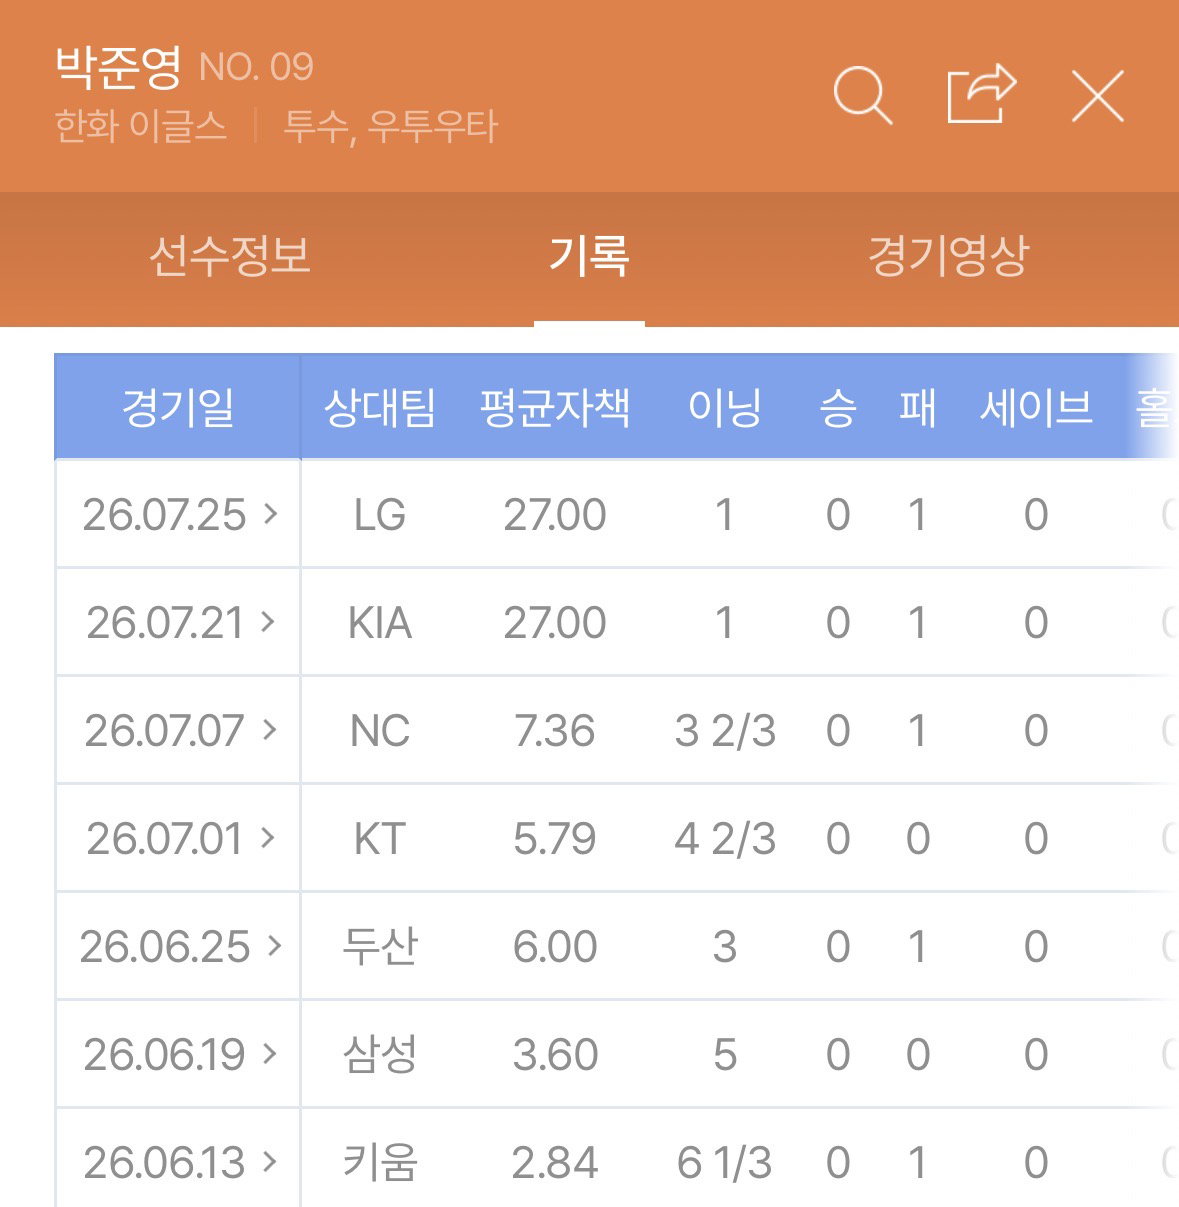Open the 26.07.01 game chevron
1179x1207 pixels.
tap(268, 838)
